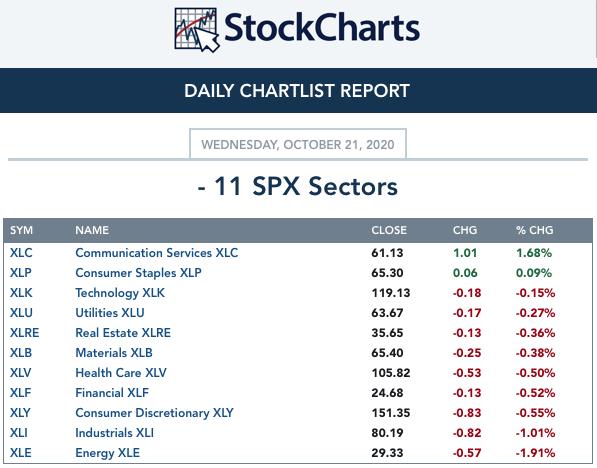
Task: Click Real Estate XLRE link
Action: (123, 333)
